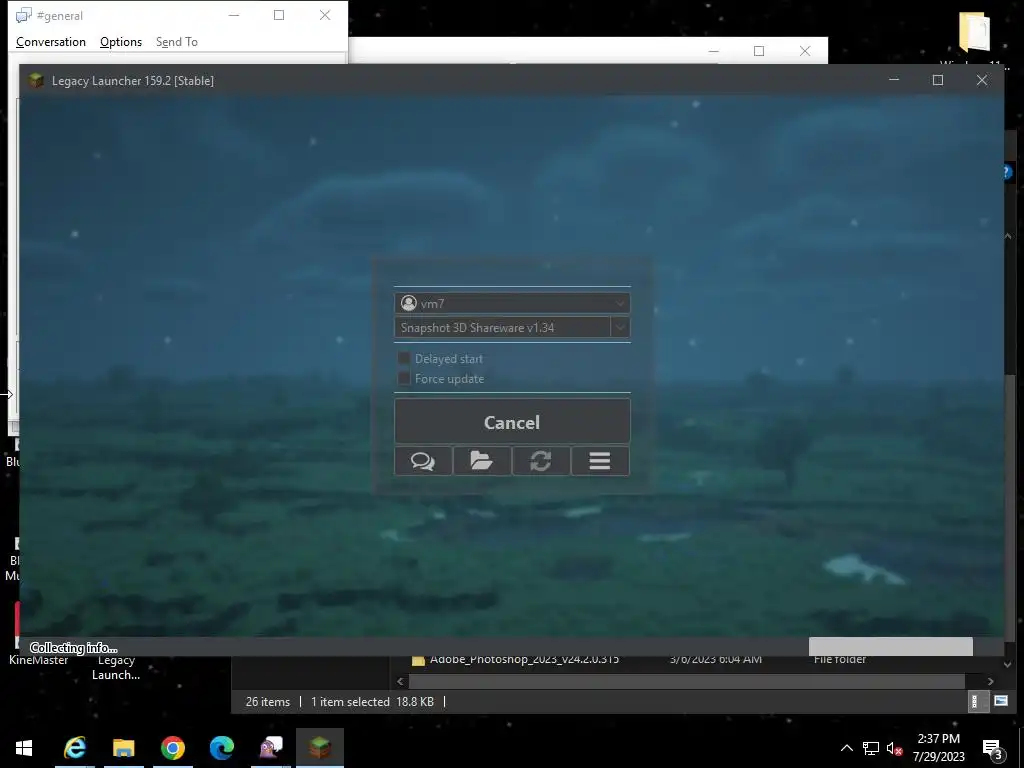Open File Explorer from taskbar
1024x768 pixels.
click(123, 748)
